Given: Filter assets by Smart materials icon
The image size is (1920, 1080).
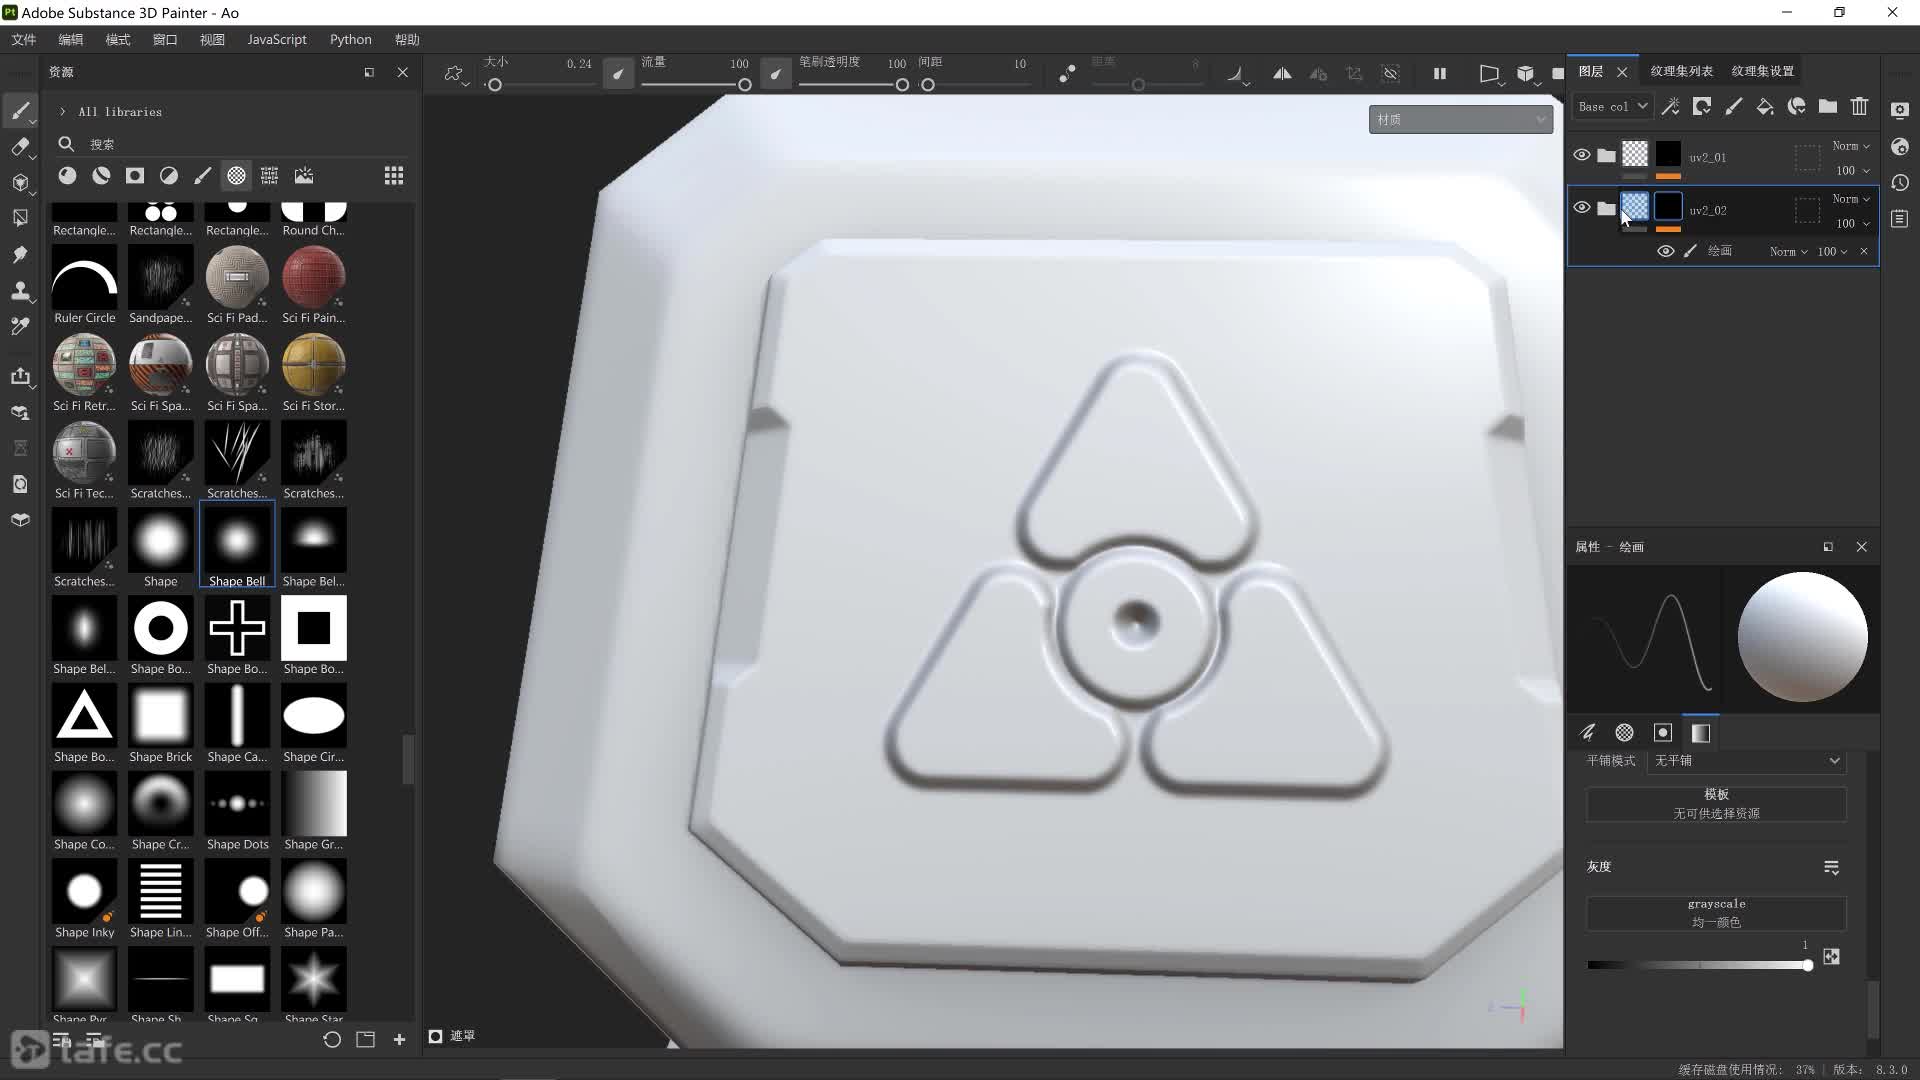Looking at the screenshot, I should 101,176.
